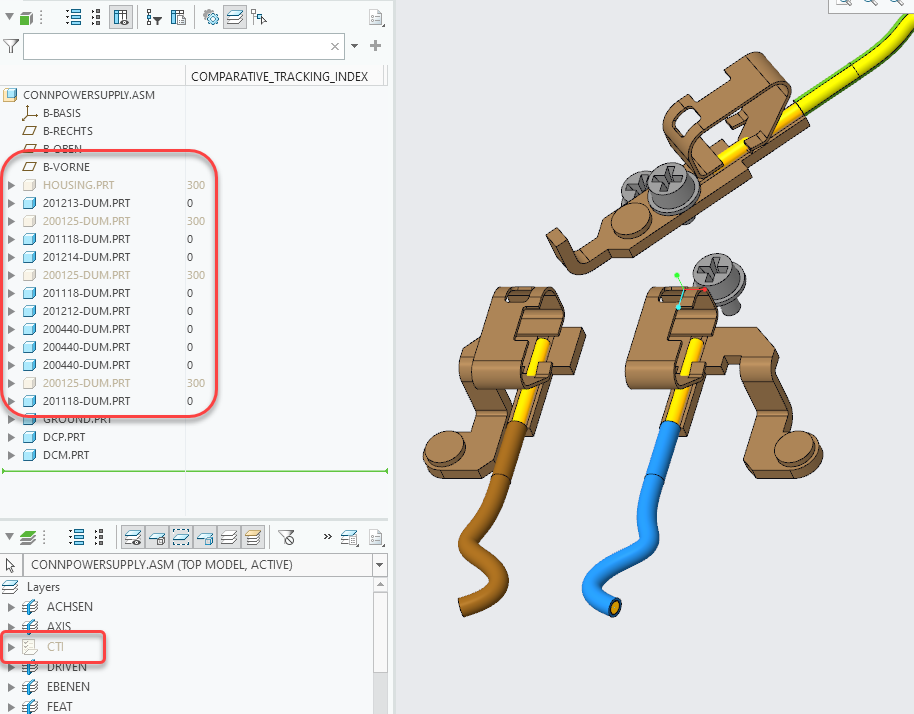Click the no-filter funnel icon in layer toolbar
Viewport: 914px width, 714px height.
pos(286,537)
